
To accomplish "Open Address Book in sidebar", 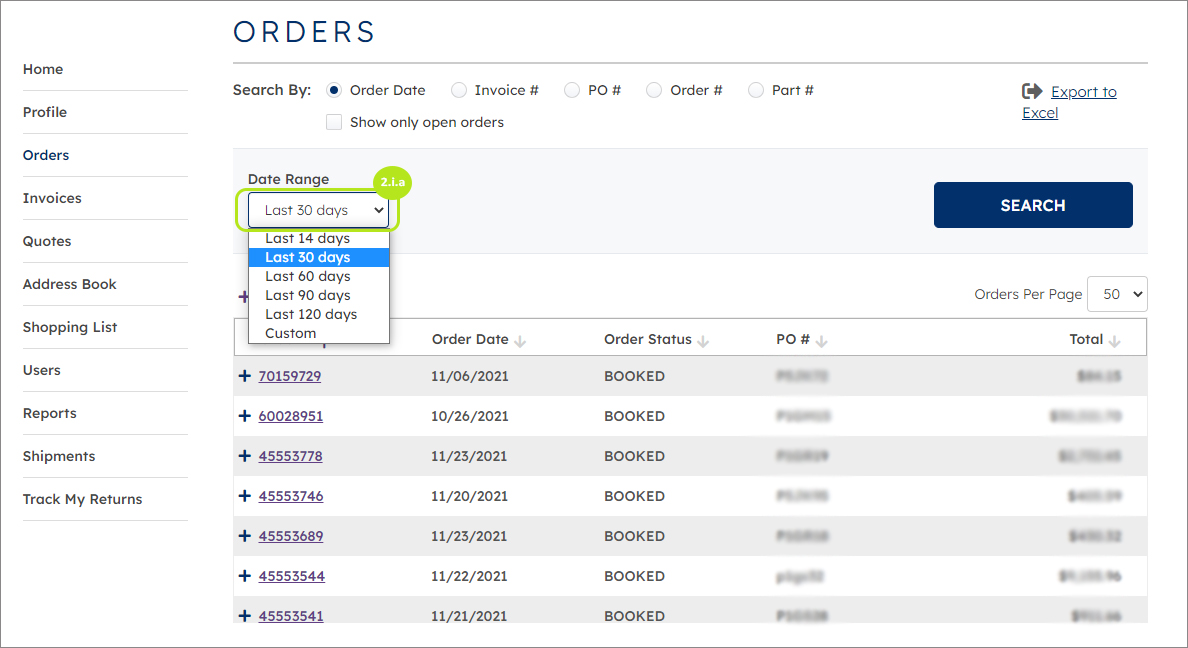I will 70,284.
